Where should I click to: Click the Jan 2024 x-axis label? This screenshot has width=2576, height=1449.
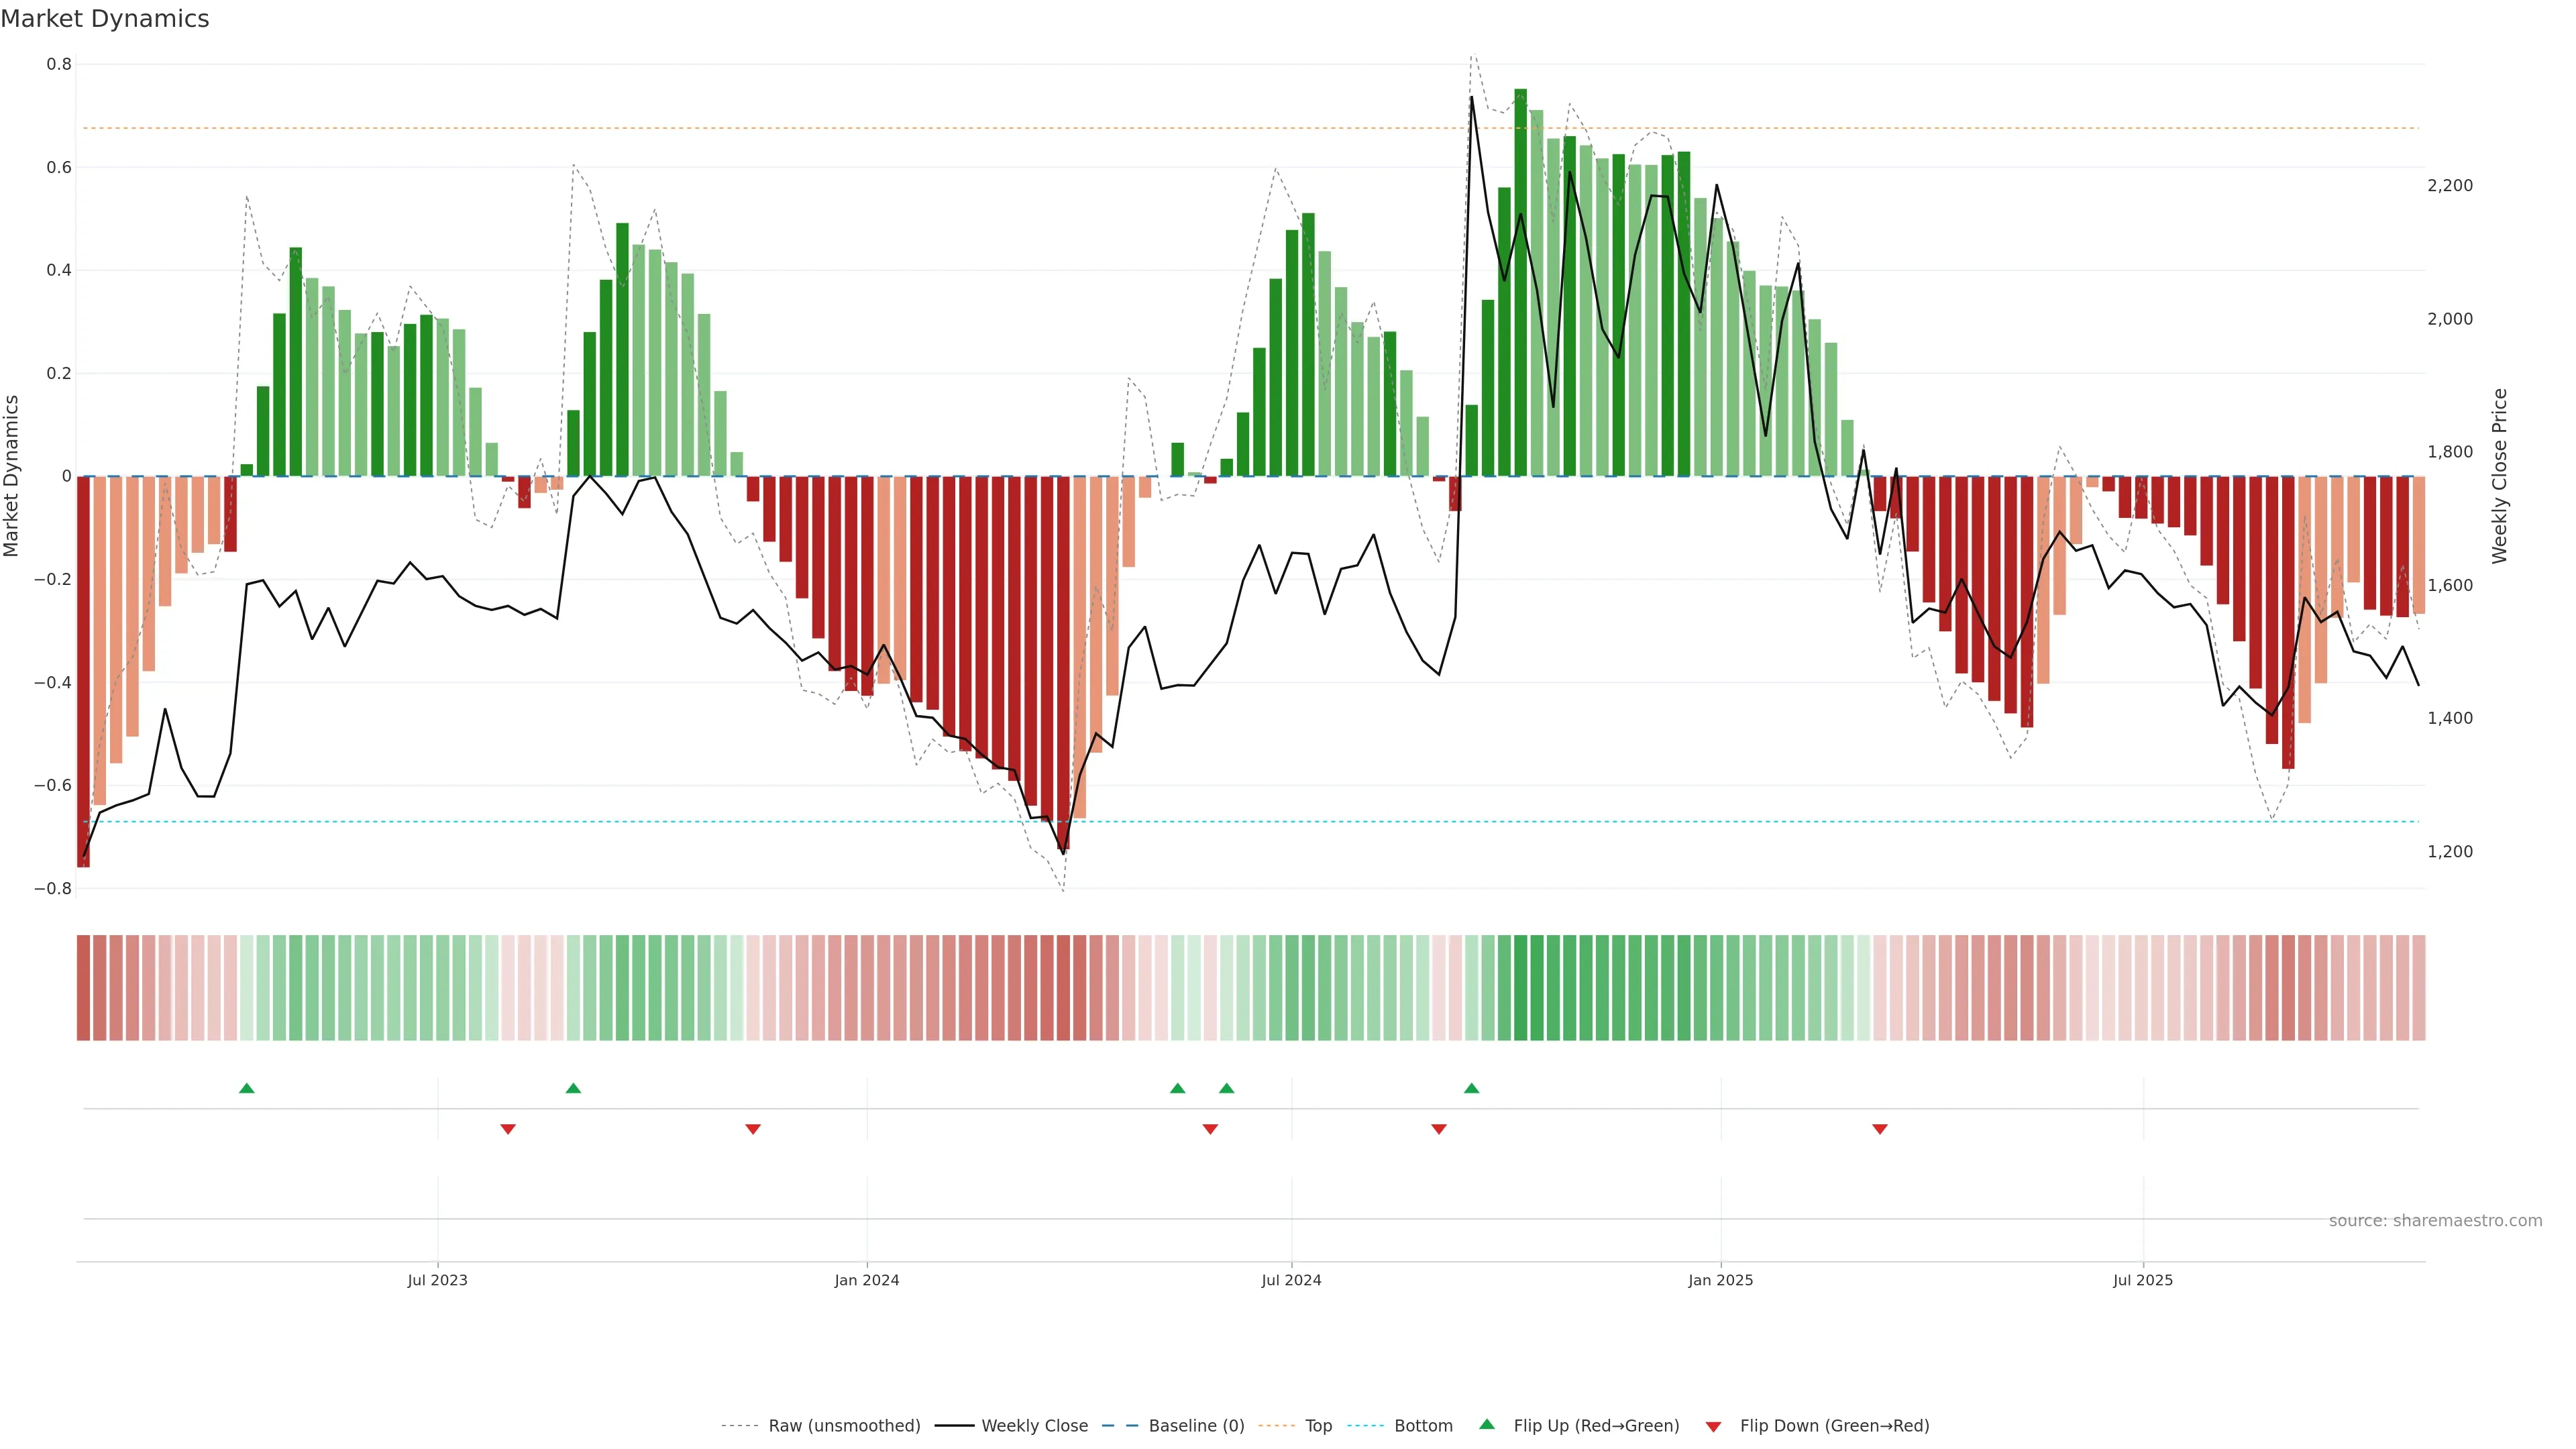click(x=866, y=1280)
